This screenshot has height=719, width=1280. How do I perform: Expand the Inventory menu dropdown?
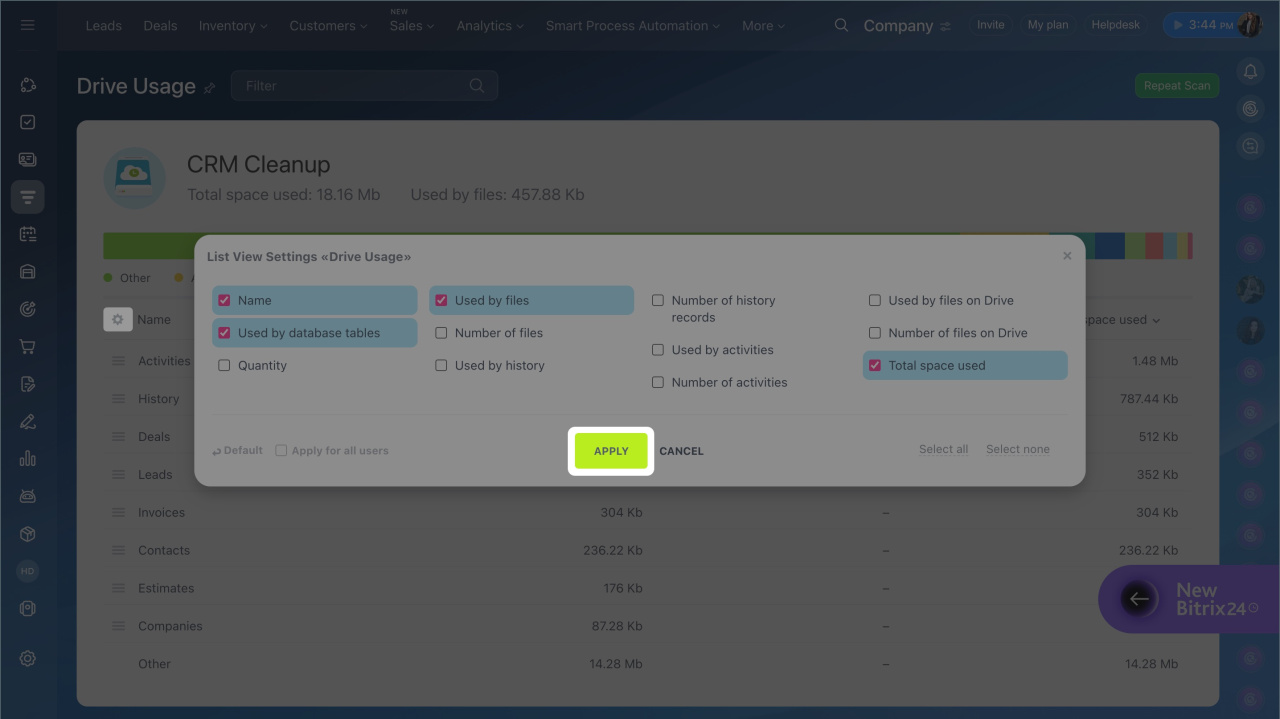(233, 26)
